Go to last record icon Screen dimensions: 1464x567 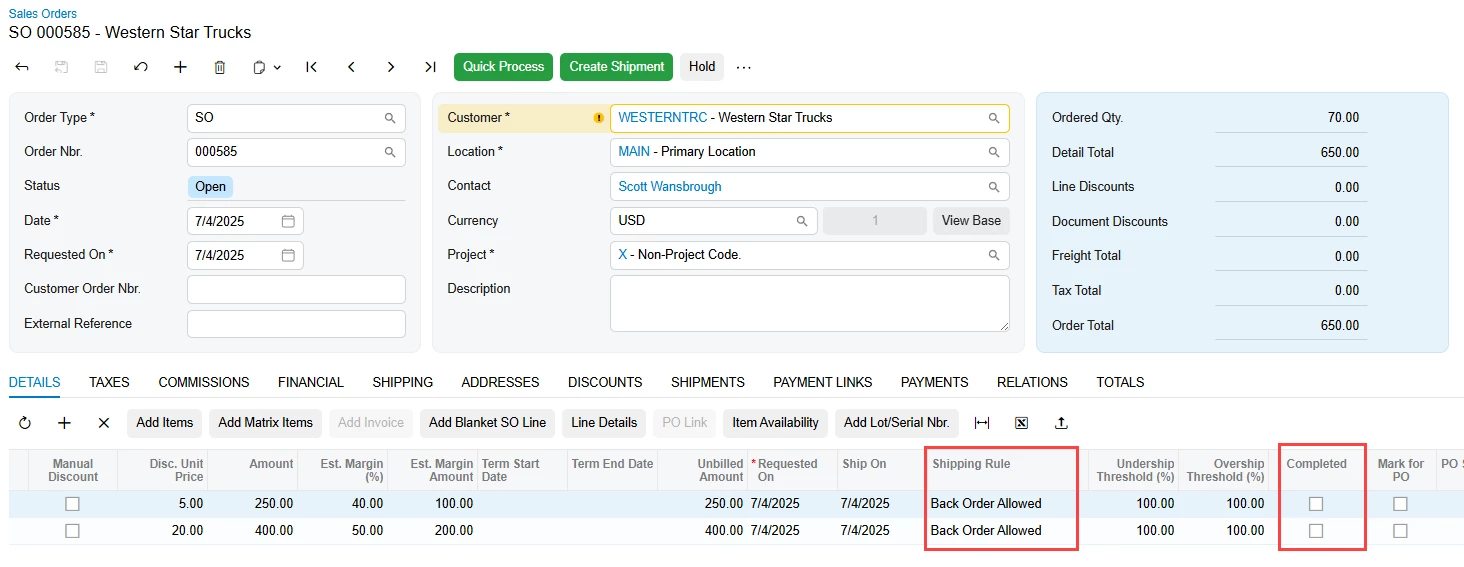click(x=430, y=67)
